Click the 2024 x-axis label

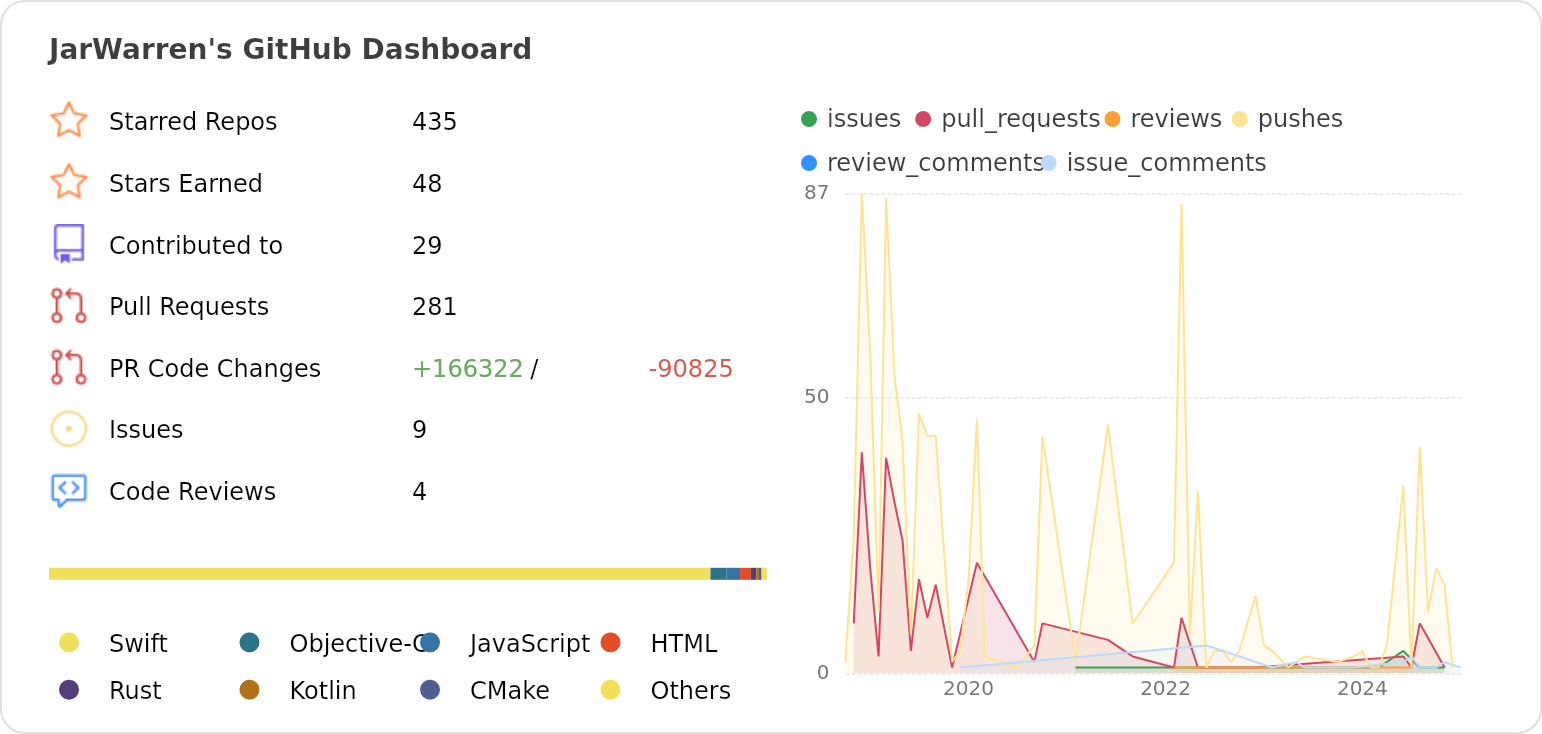(x=1362, y=688)
